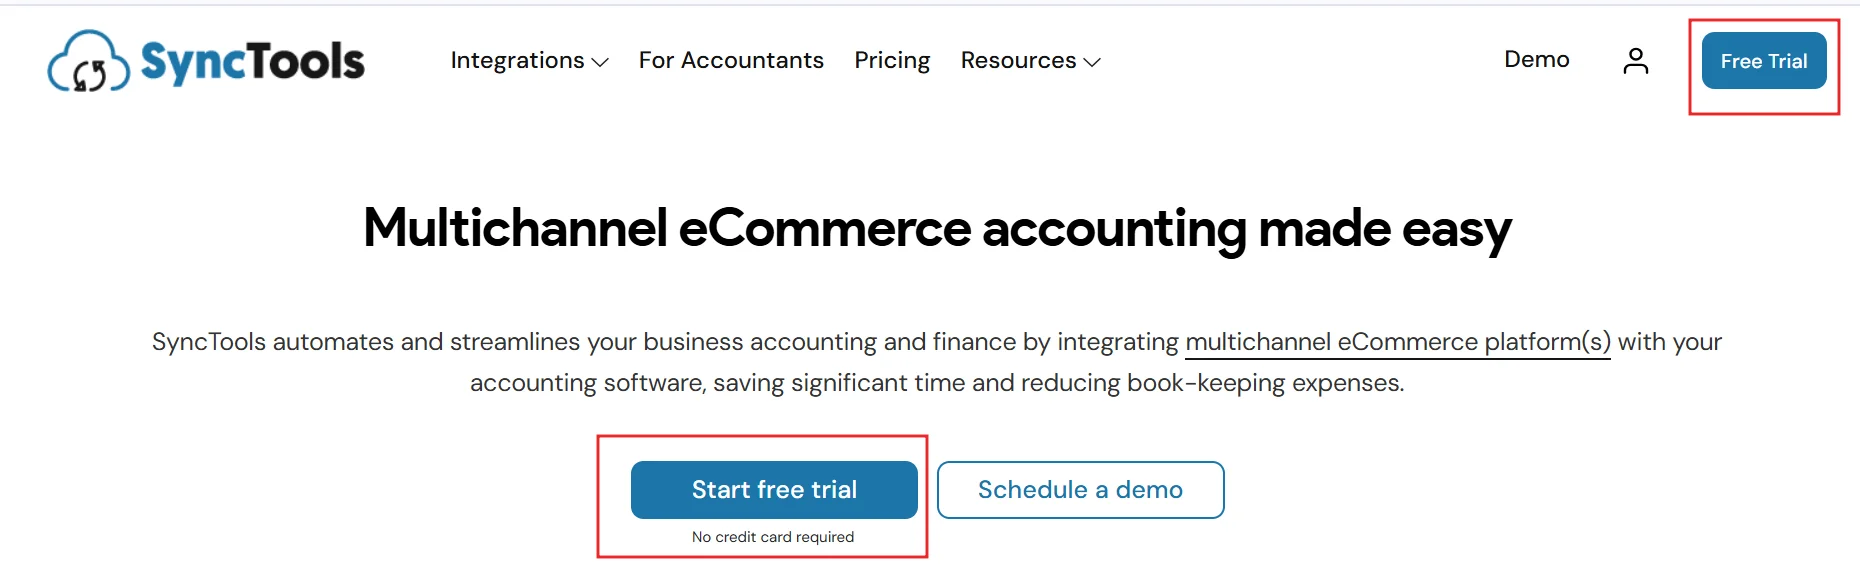Image resolution: width=1860 pixels, height=585 pixels.
Task: Click the No credit card required caption
Action: tap(773, 537)
